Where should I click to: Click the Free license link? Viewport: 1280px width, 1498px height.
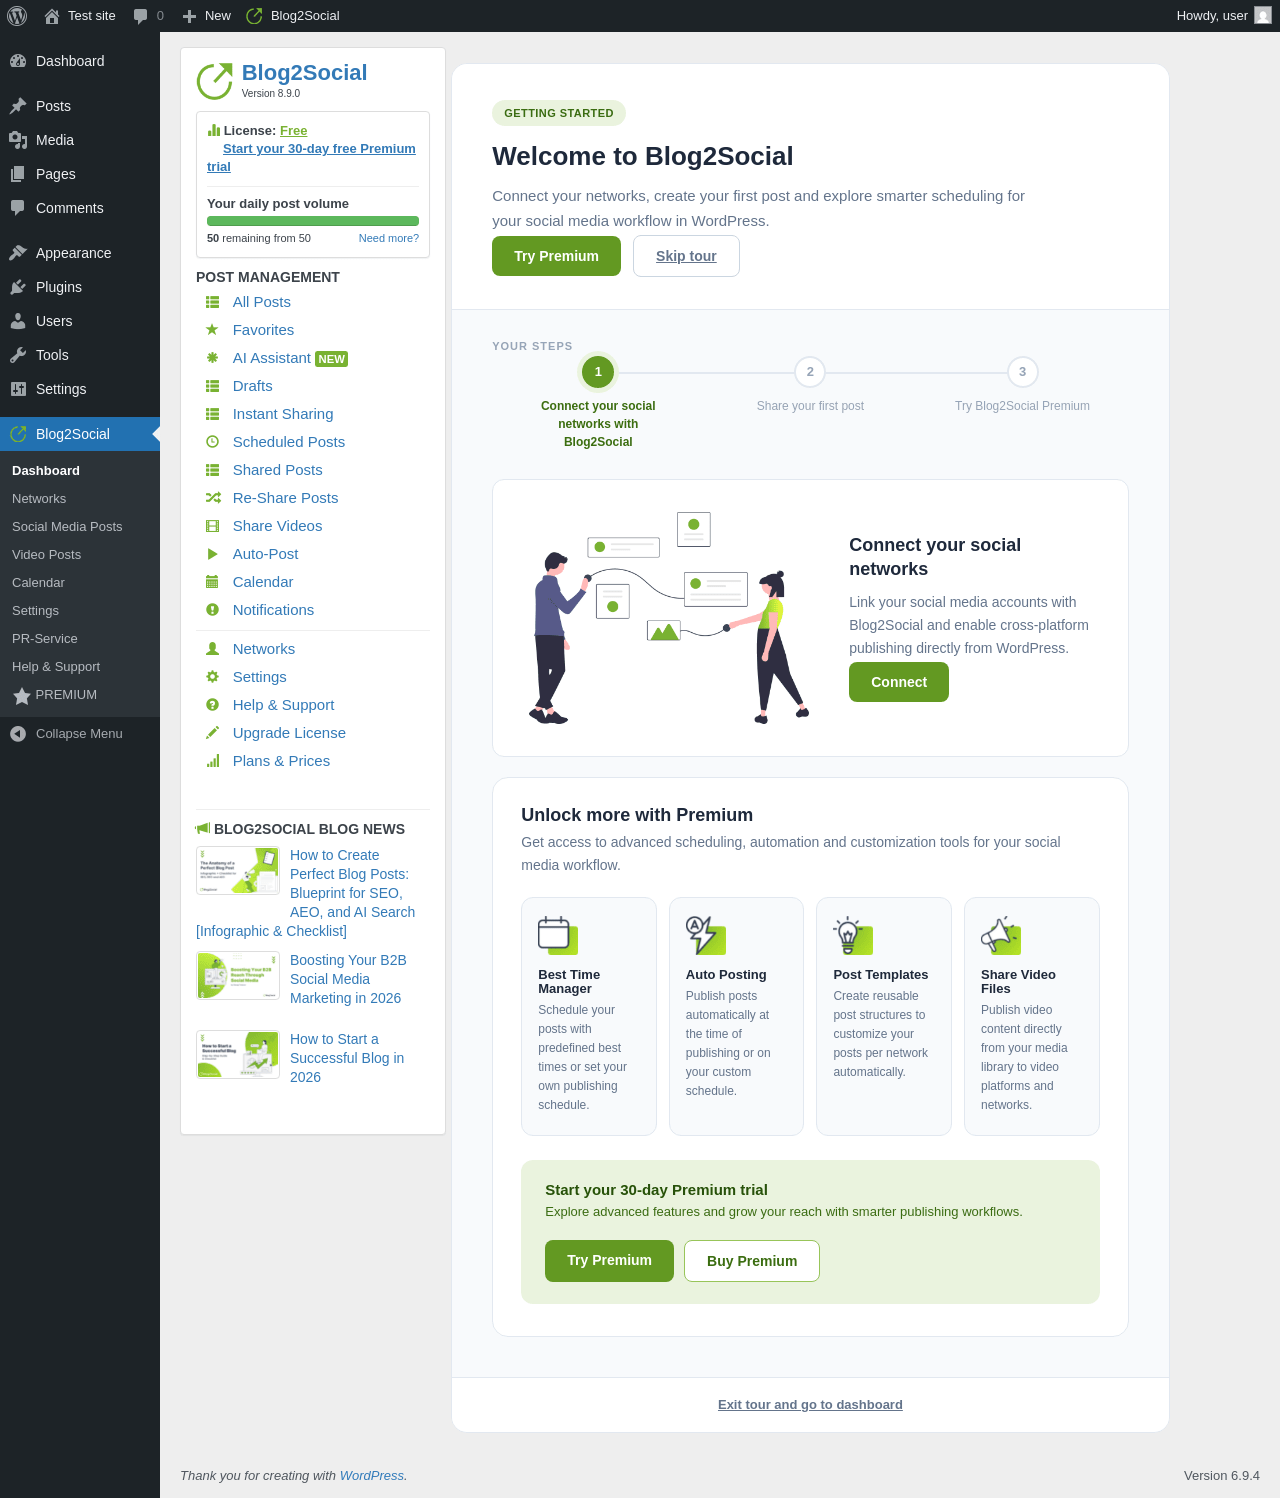[294, 131]
